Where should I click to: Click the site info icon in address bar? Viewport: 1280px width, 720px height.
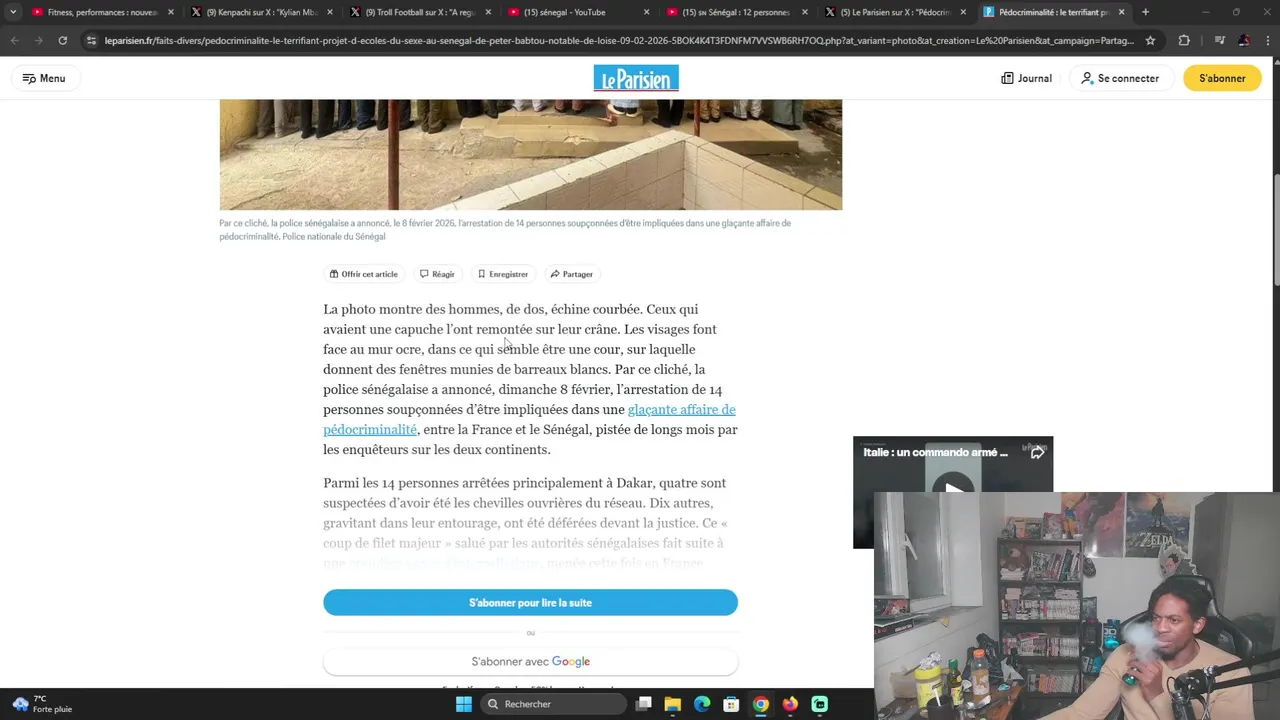92,40
